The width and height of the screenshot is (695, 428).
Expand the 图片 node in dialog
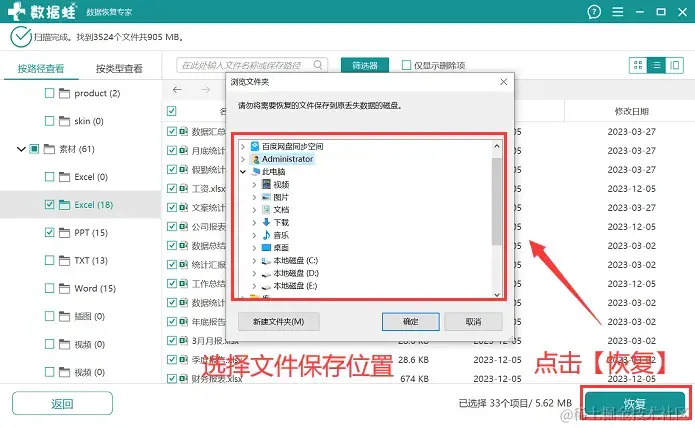(x=254, y=197)
